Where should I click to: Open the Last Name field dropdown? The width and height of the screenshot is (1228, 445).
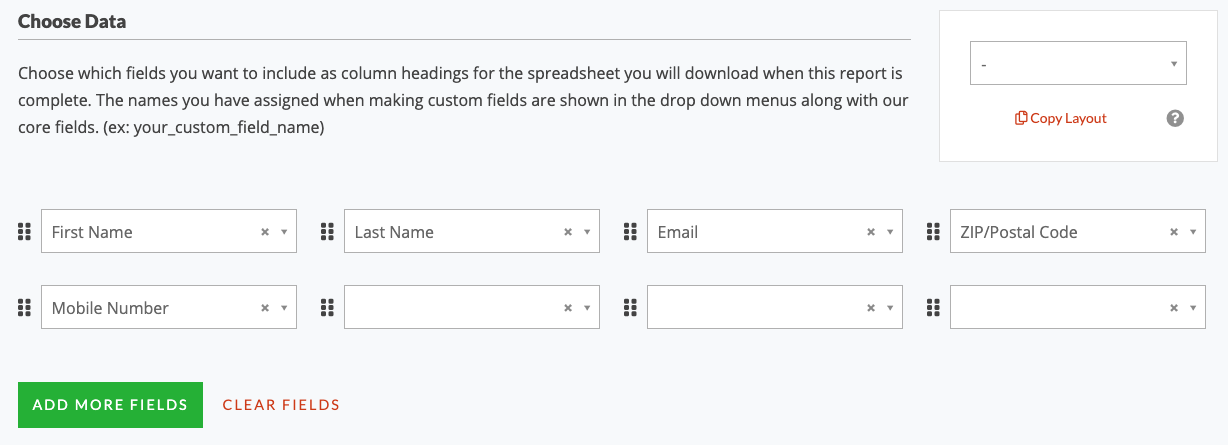point(472,232)
